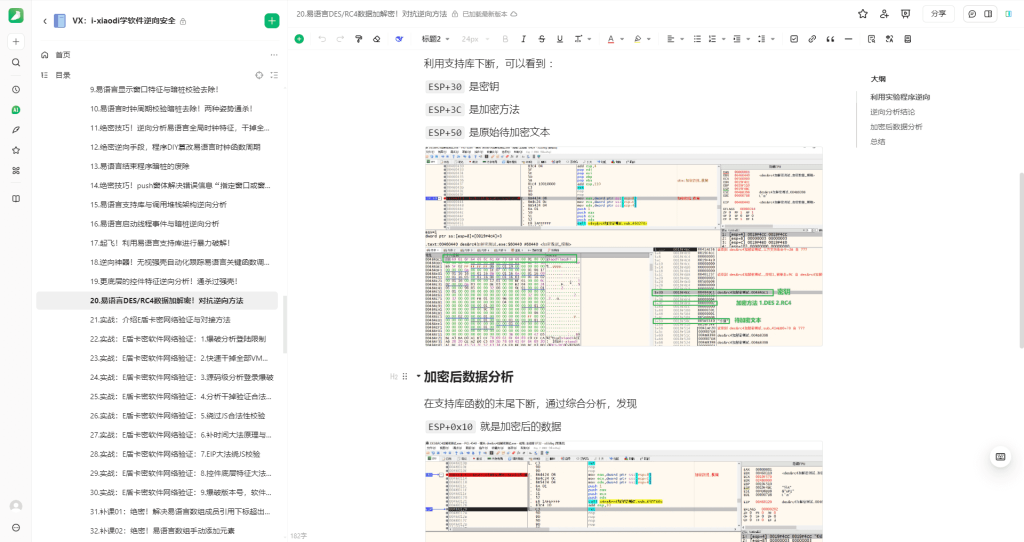Click the search icon in left sidebar
1024x542 pixels.
[16, 62]
